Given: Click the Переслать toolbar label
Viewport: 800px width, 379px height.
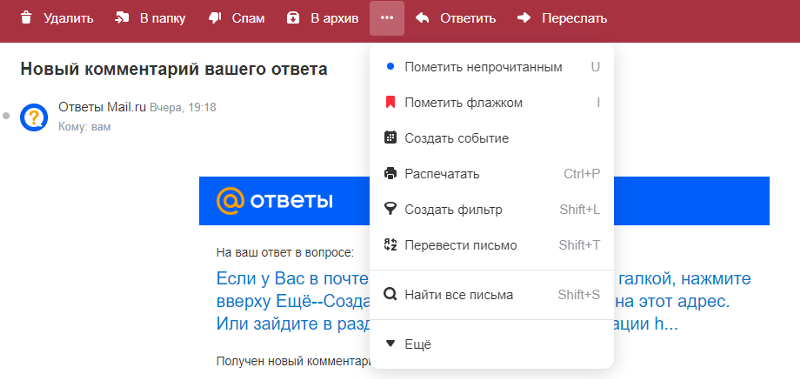Looking at the screenshot, I should (x=574, y=19).
